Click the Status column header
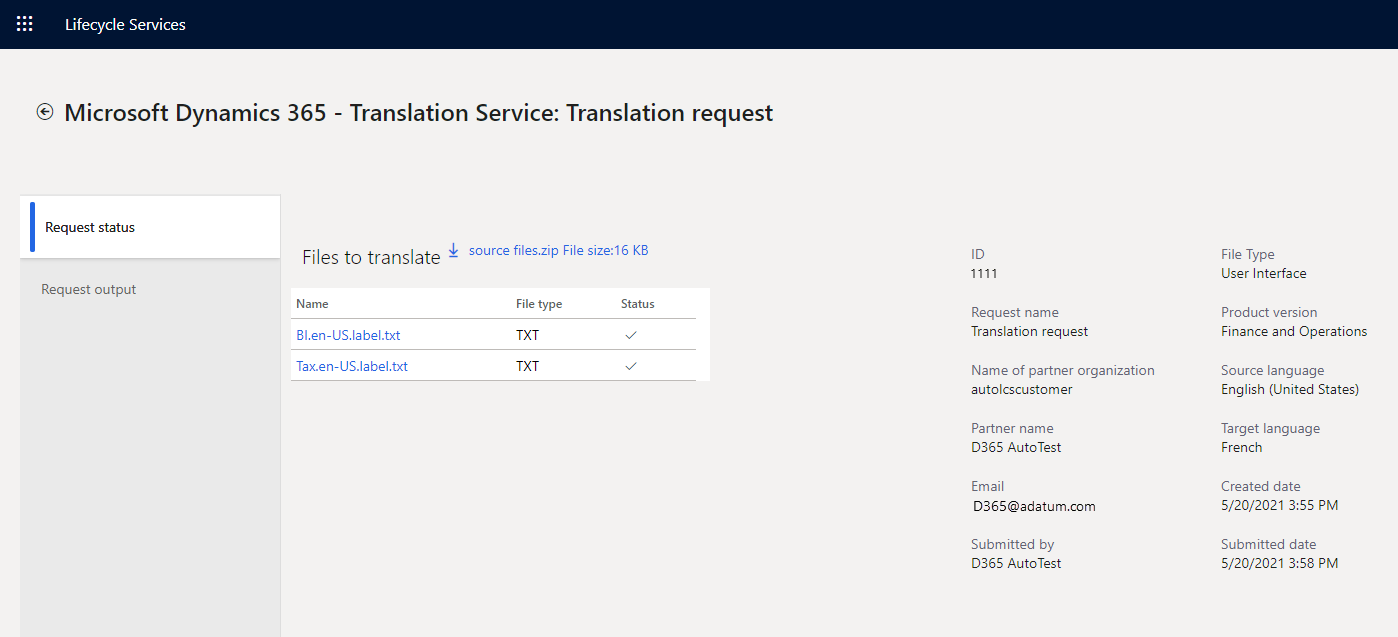The image size is (1398, 637). click(636, 303)
